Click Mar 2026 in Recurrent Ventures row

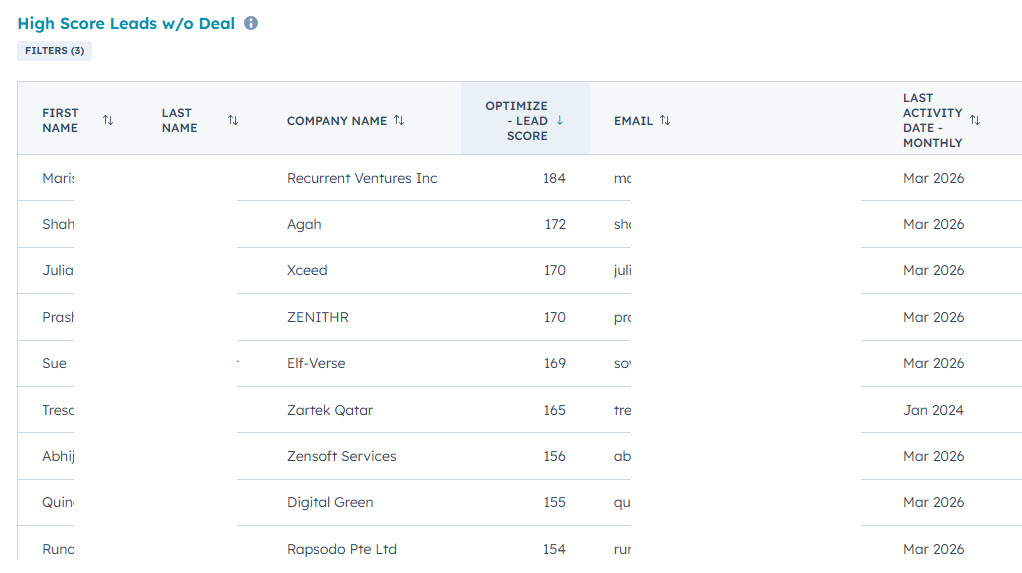(x=933, y=178)
